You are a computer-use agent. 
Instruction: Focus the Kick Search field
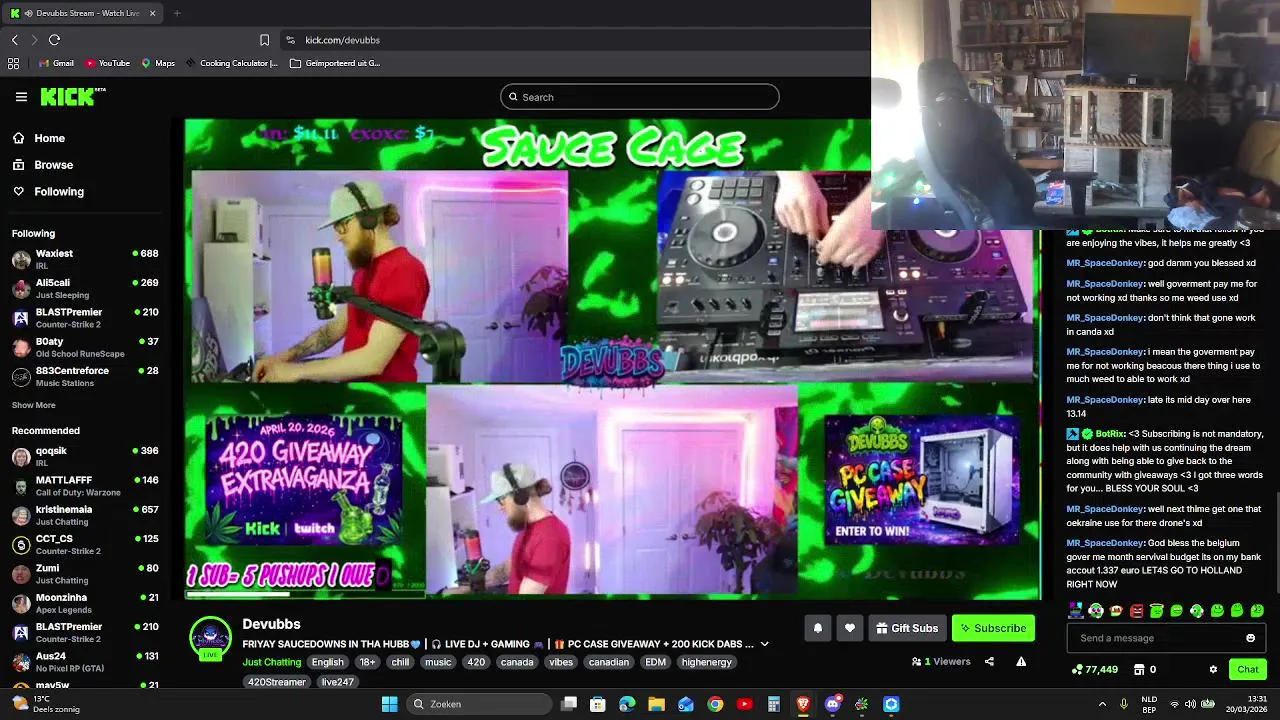click(640, 97)
